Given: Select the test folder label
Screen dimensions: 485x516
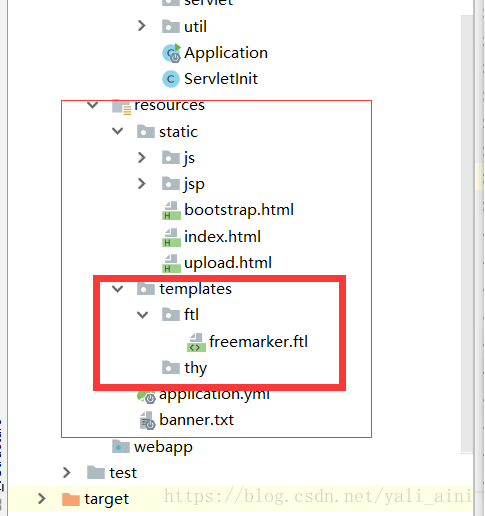Looking at the screenshot, I should [x=123, y=473].
